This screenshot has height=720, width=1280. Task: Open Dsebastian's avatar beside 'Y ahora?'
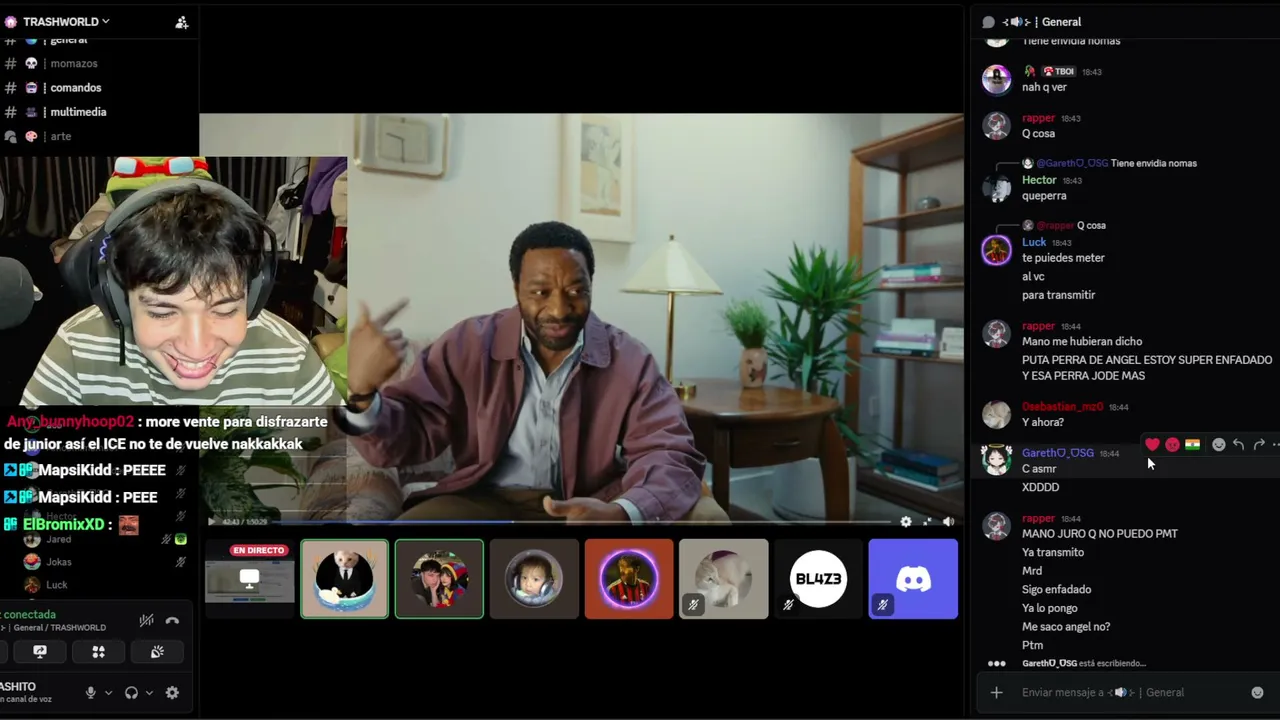coord(996,414)
